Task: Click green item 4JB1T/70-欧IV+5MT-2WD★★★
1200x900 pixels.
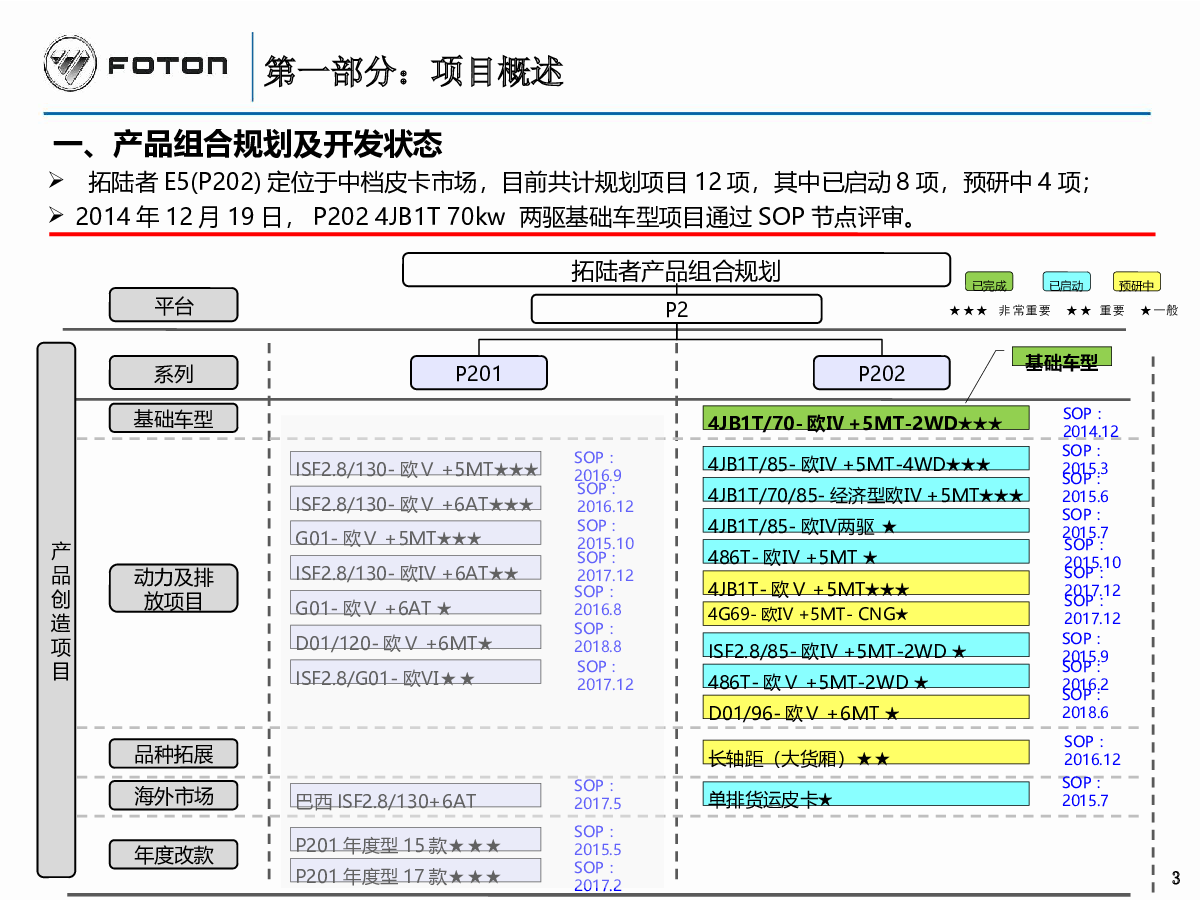Action: click(867, 418)
